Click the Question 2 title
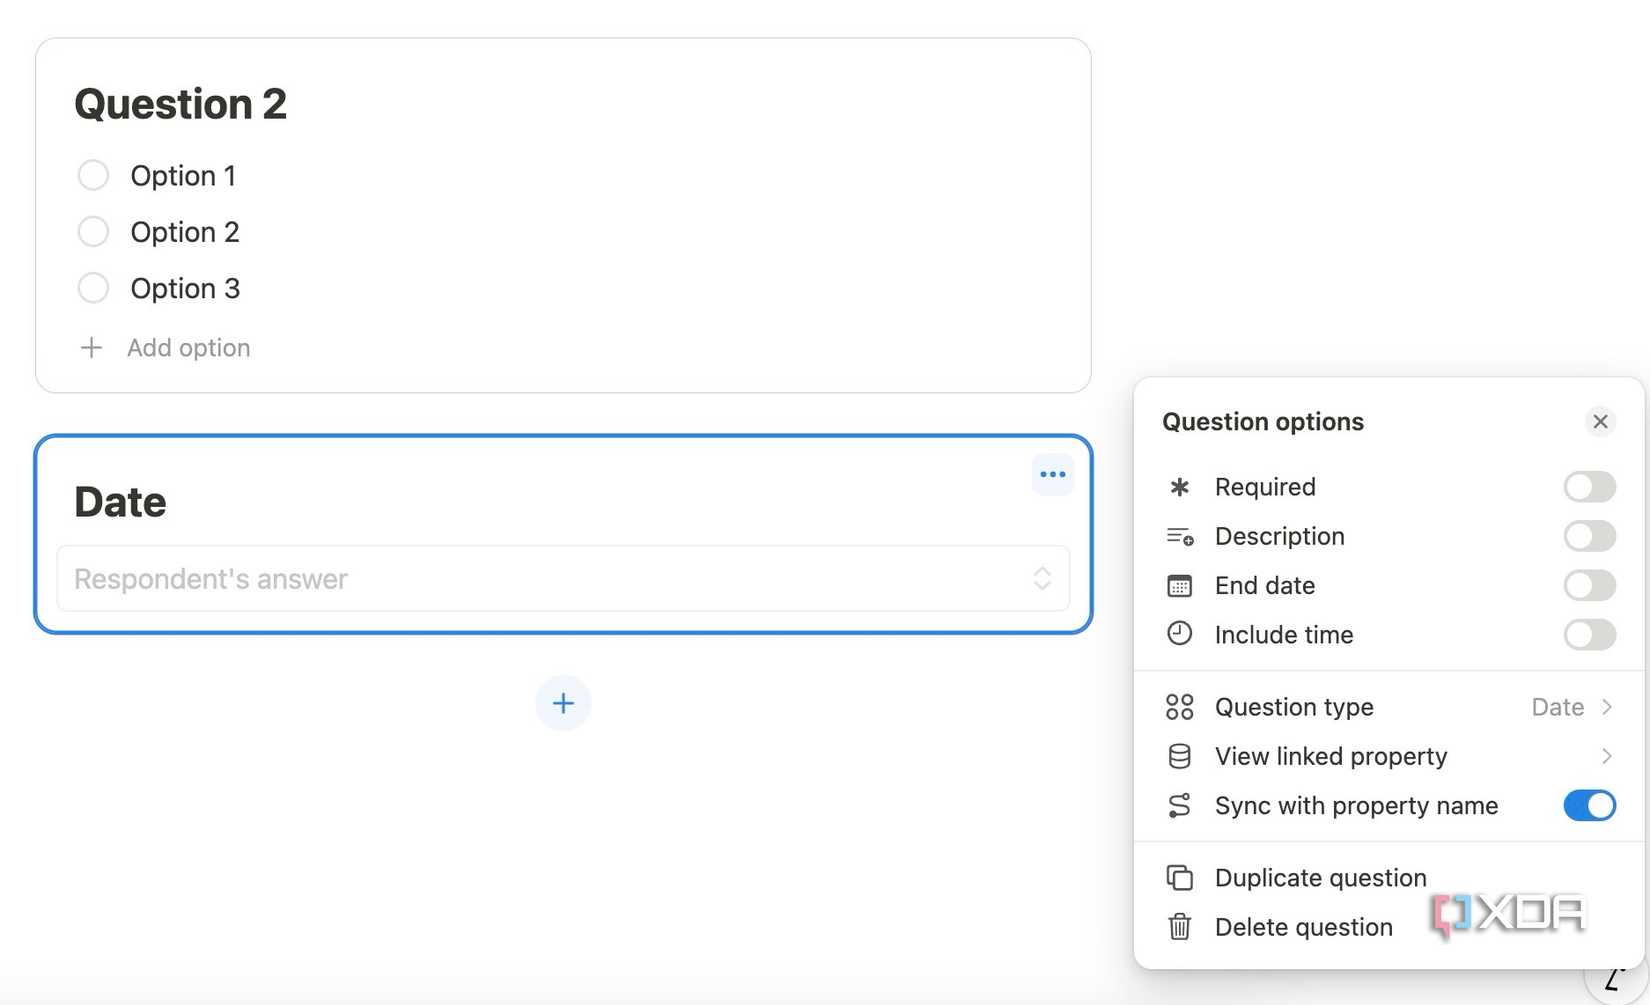The height and width of the screenshot is (1005, 1650). tap(181, 104)
